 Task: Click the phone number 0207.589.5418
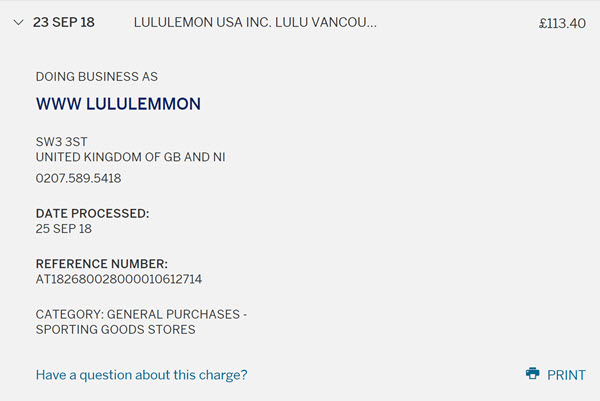[78, 178]
